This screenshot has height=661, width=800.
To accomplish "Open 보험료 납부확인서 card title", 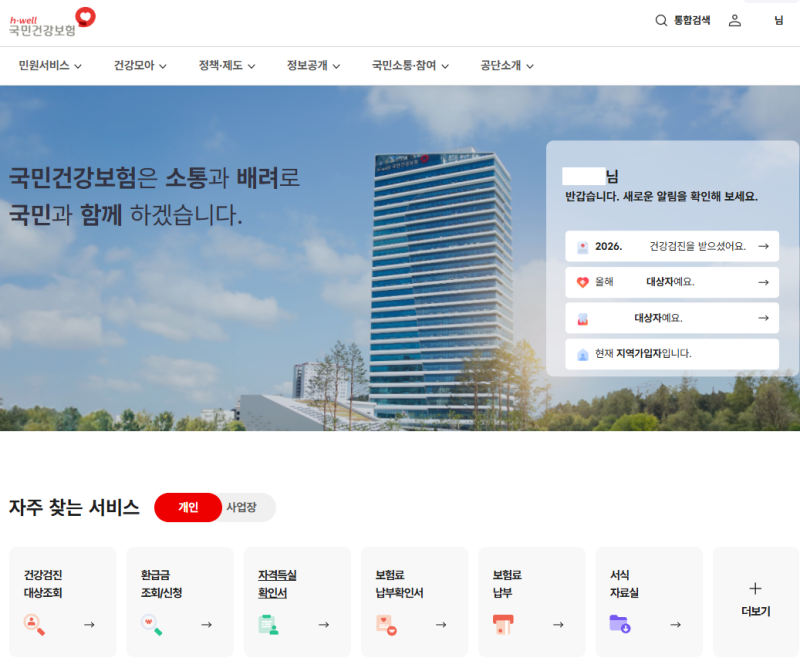I will point(399,584).
